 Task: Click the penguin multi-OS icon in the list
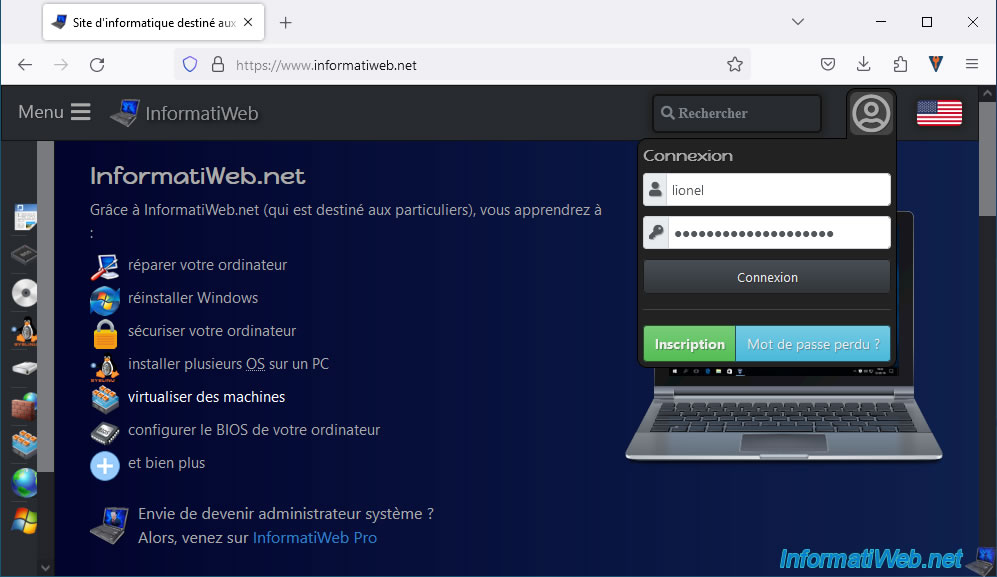pos(105,368)
